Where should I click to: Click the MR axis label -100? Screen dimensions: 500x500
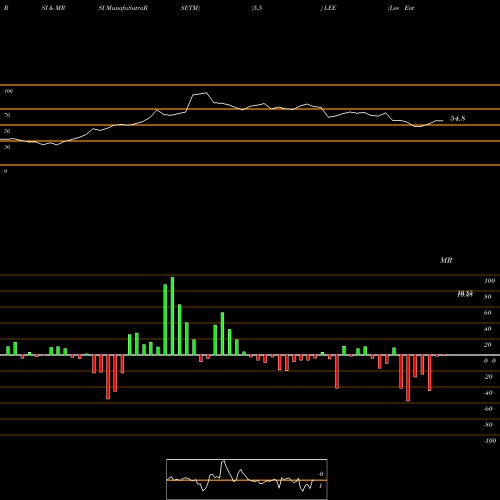tap(490, 441)
